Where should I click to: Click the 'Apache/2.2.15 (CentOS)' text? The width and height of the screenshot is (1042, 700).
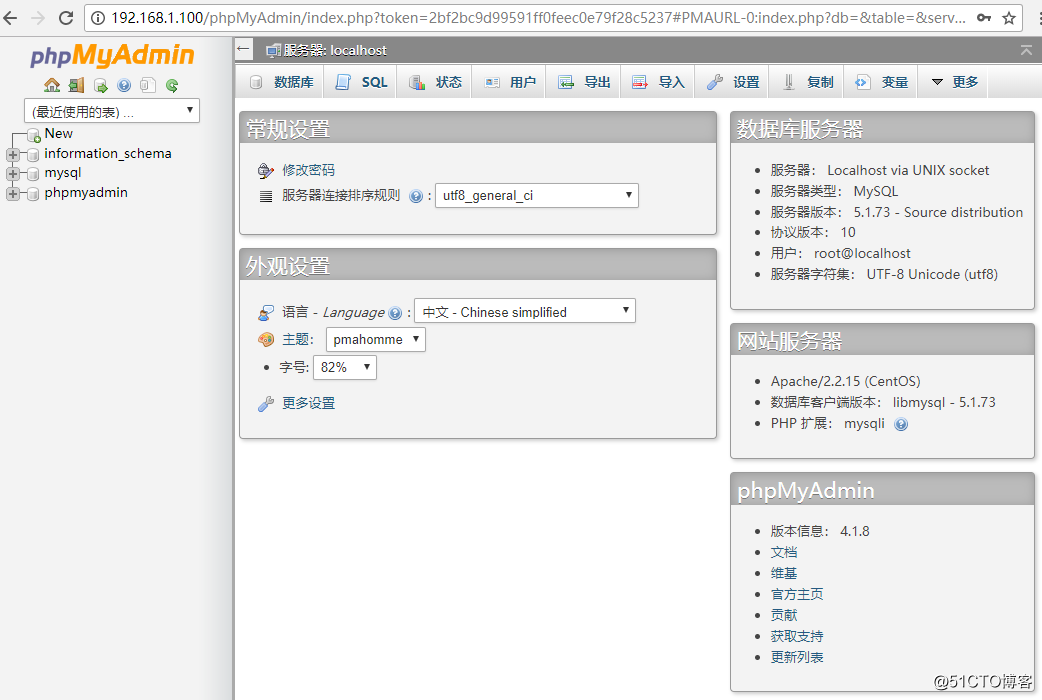click(x=845, y=382)
